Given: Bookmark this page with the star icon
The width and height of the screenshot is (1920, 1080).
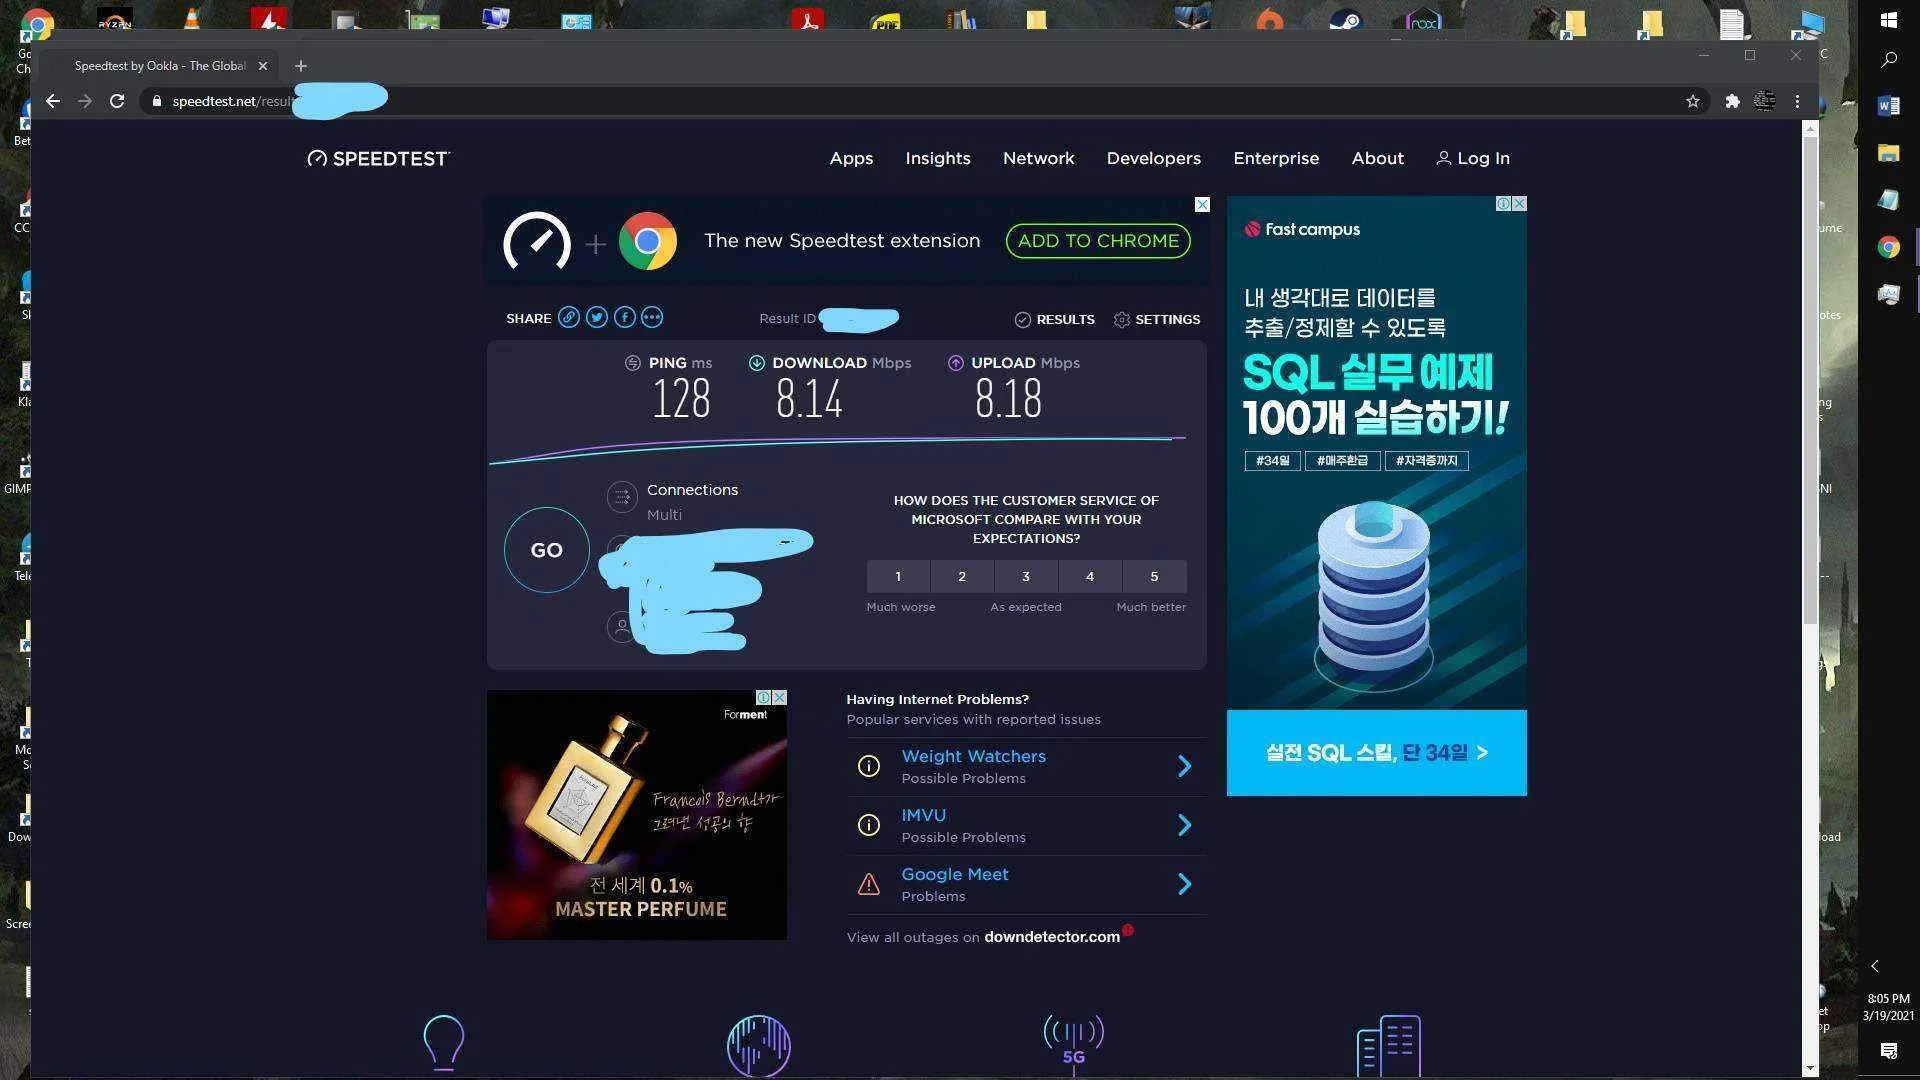Looking at the screenshot, I should click(x=1693, y=101).
